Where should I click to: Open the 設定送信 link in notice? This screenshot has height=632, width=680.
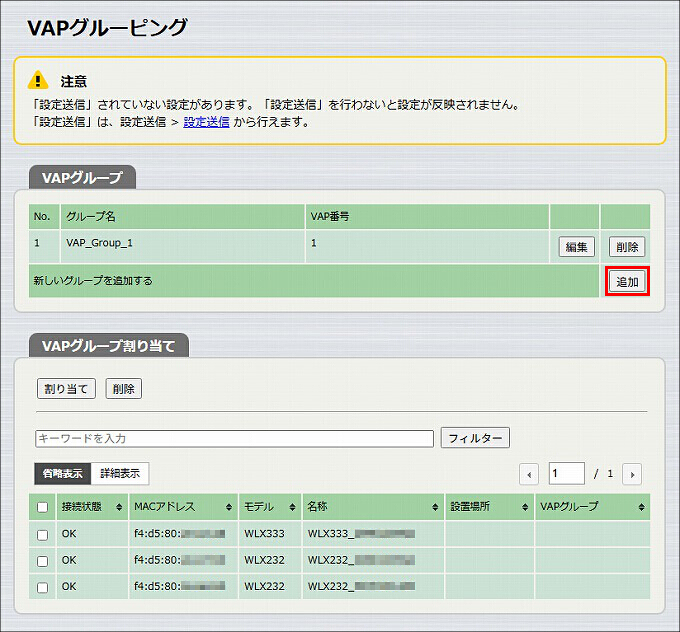click(x=206, y=122)
